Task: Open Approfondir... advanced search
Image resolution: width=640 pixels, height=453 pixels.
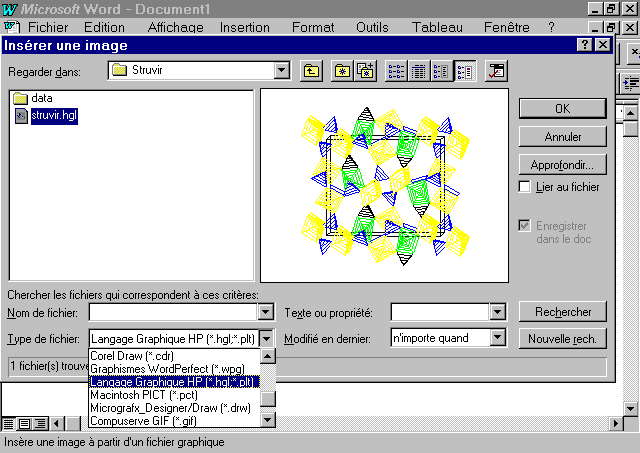Action: tap(562, 165)
